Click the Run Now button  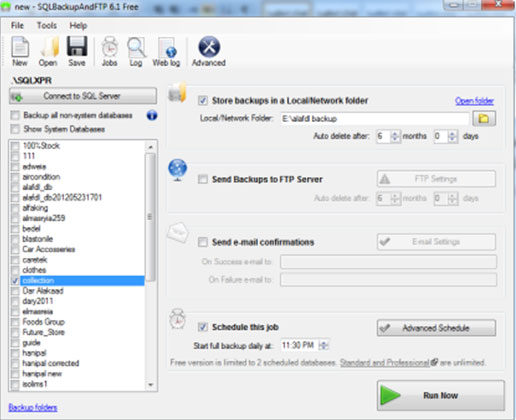coord(441,395)
